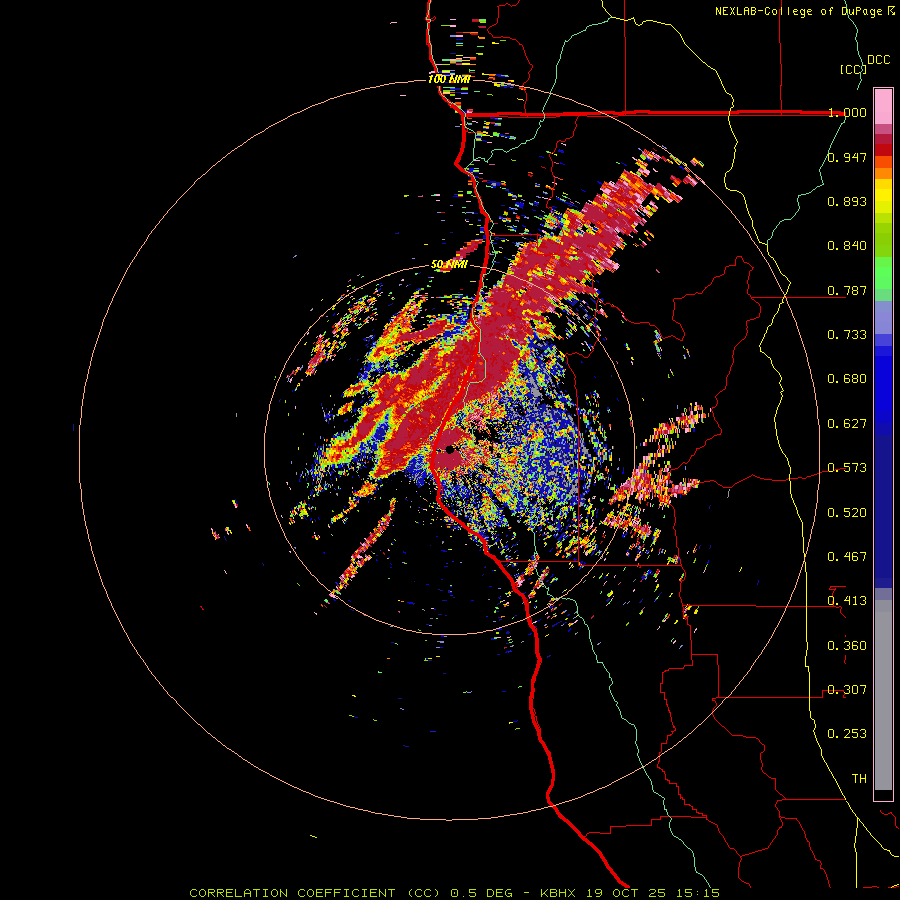Click the 0.307 scale value

[x=847, y=690]
